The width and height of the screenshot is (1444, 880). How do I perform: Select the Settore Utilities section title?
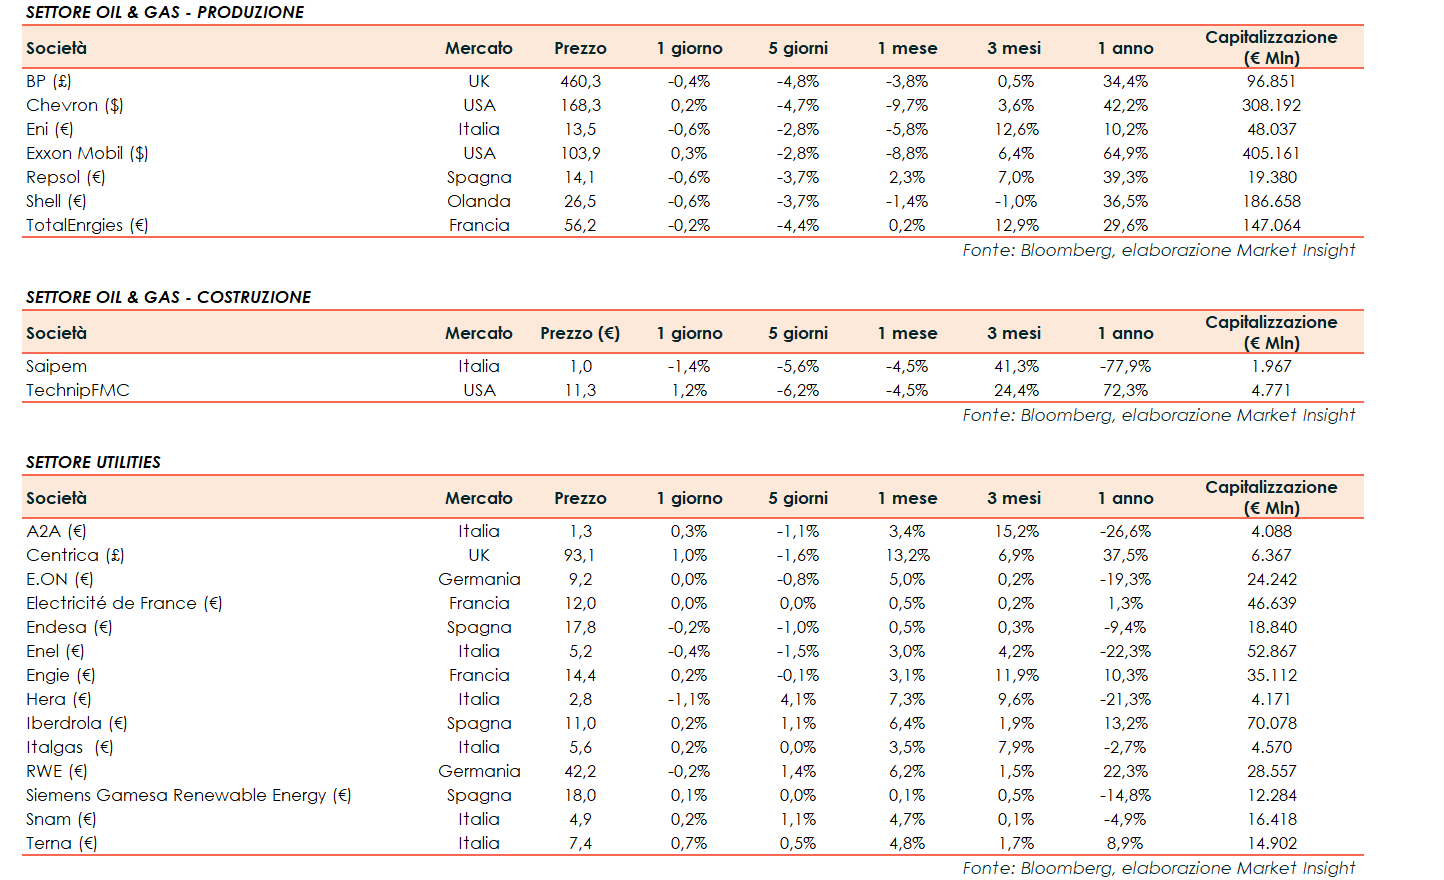[x=93, y=462]
